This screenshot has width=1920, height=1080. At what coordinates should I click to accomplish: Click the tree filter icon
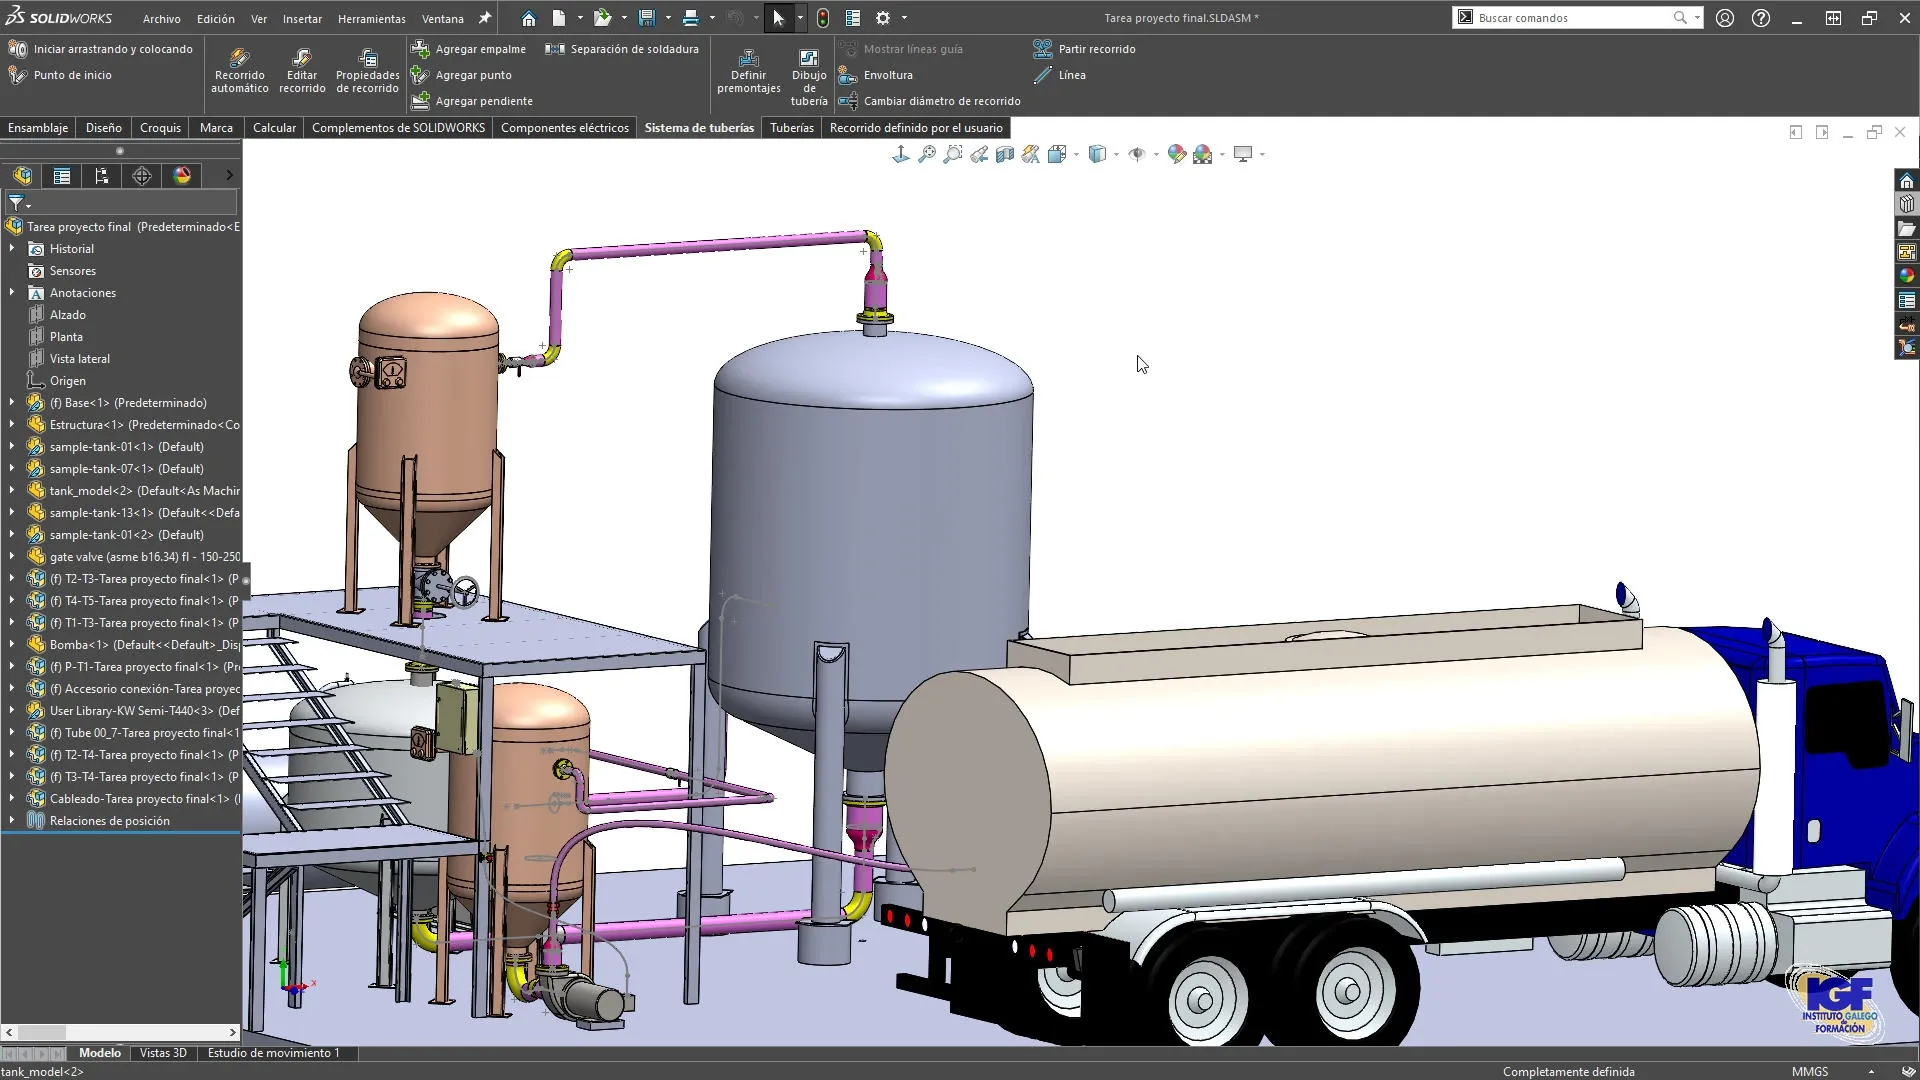coord(17,203)
